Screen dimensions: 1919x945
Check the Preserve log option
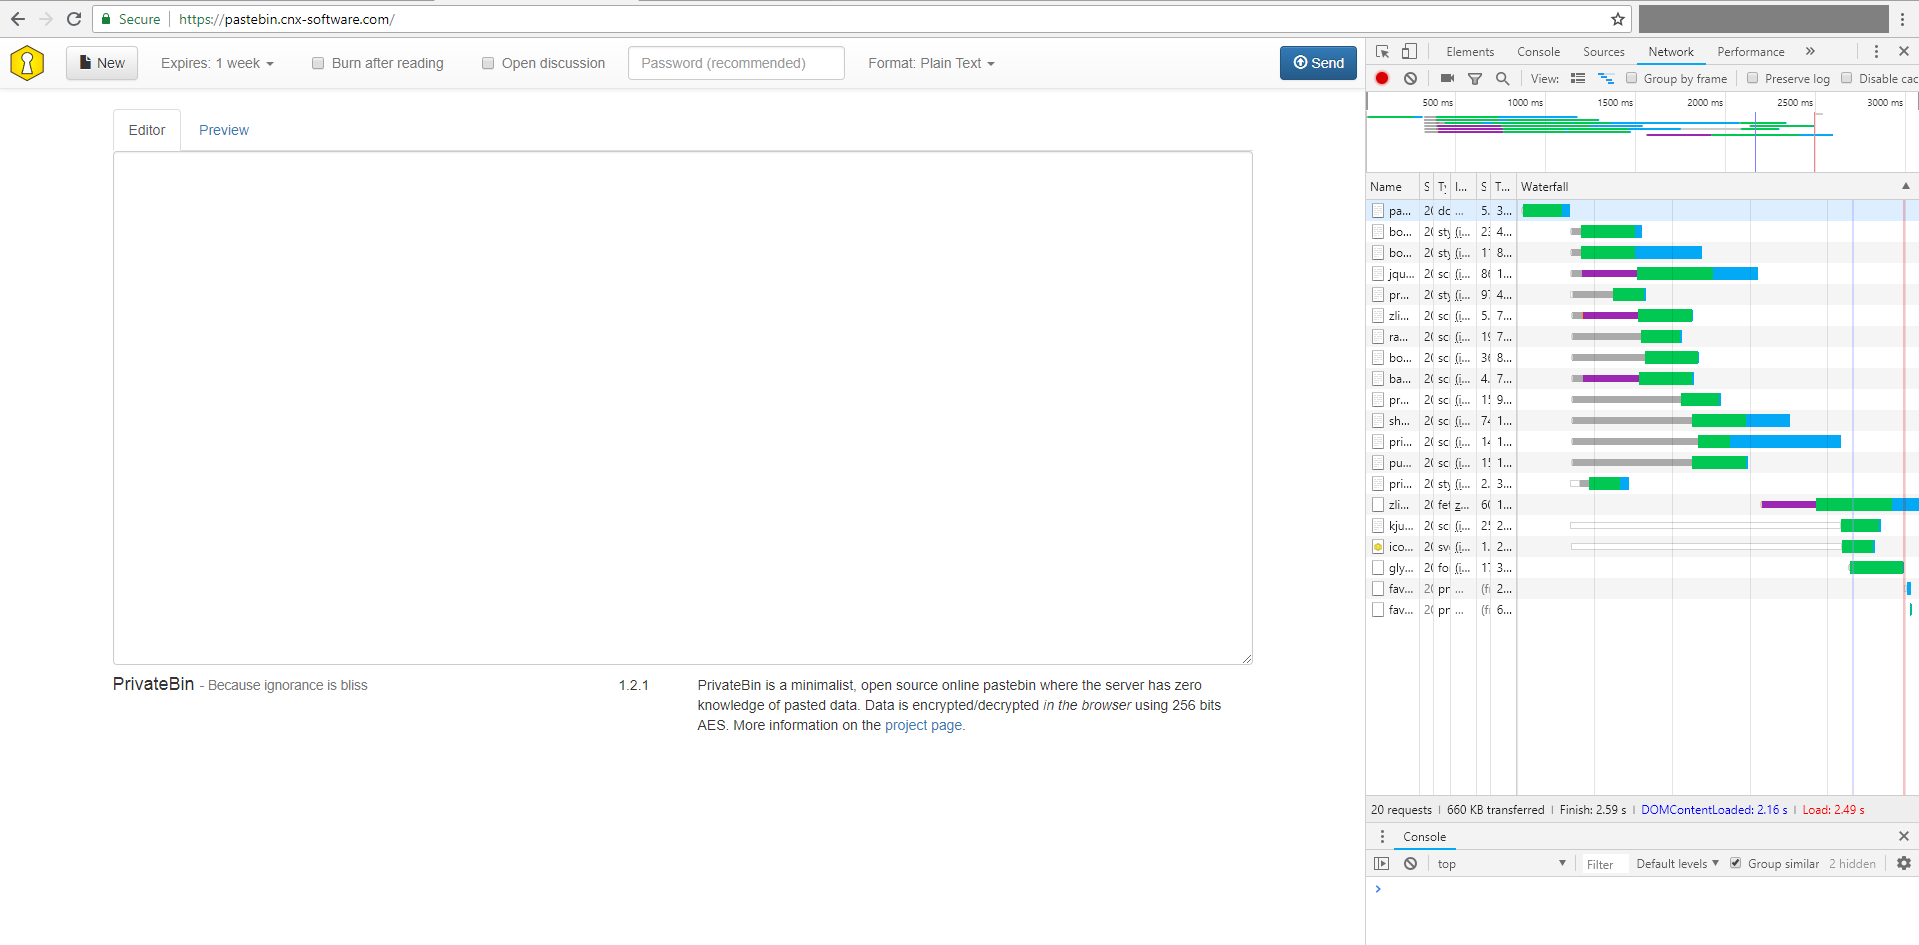pyautogui.click(x=1753, y=78)
